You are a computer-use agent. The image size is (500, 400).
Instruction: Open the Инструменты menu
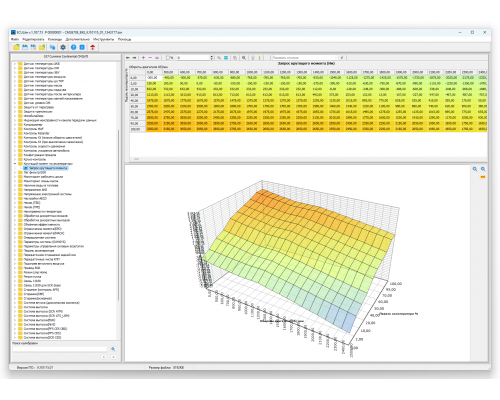(103, 39)
